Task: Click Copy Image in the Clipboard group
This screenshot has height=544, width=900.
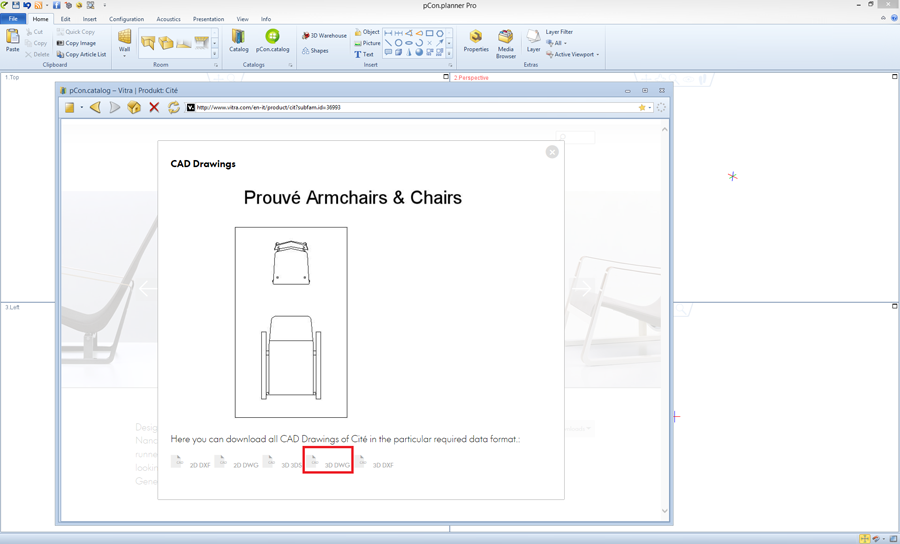Action: (76, 43)
